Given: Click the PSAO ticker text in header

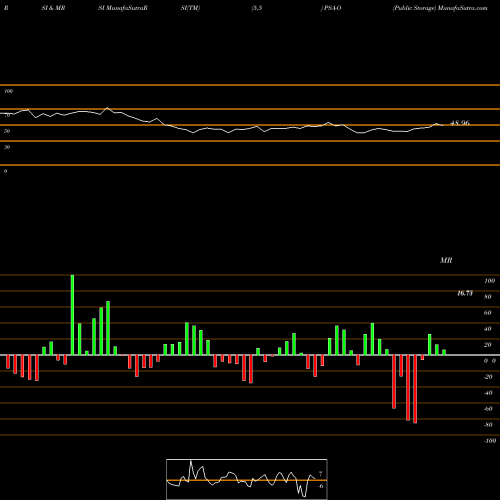Looking at the screenshot, I should (x=332, y=8).
